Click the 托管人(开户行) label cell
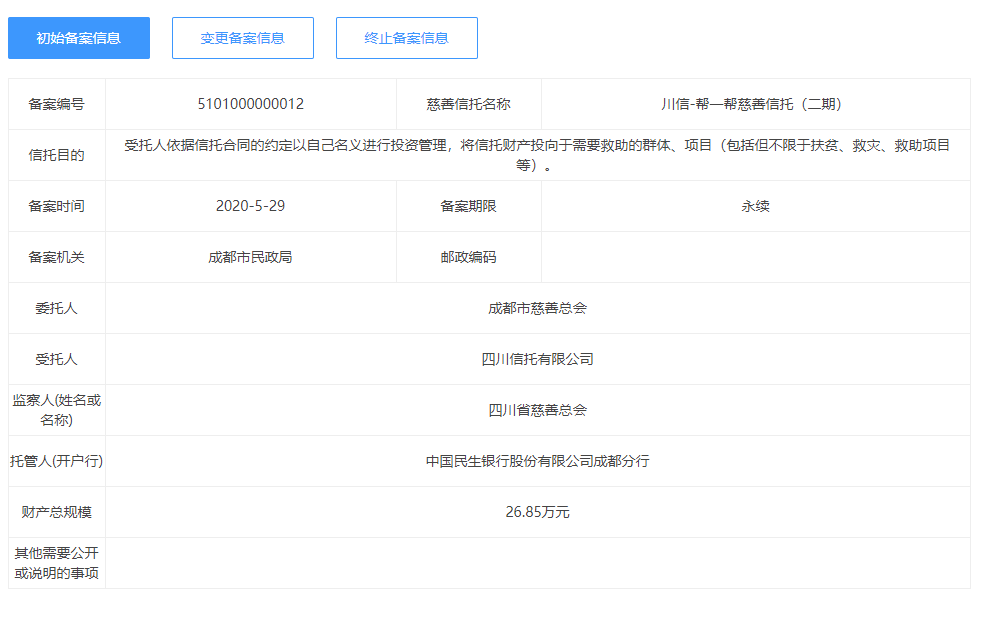 click(x=57, y=461)
